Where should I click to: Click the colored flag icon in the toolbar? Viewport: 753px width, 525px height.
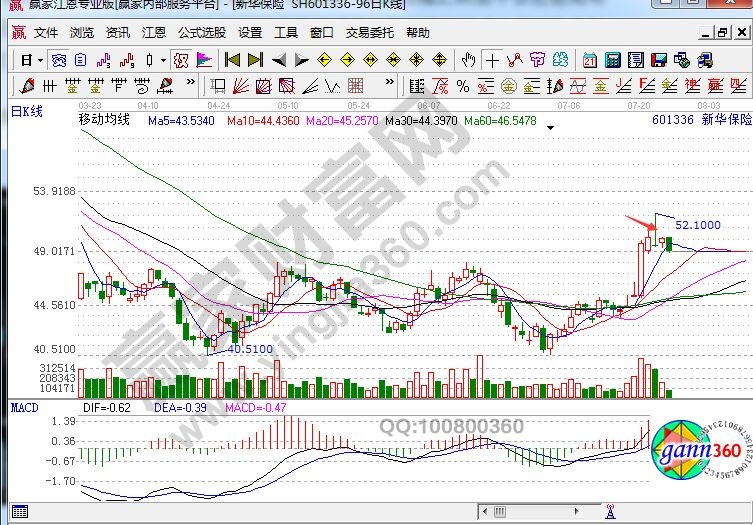point(204,61)
